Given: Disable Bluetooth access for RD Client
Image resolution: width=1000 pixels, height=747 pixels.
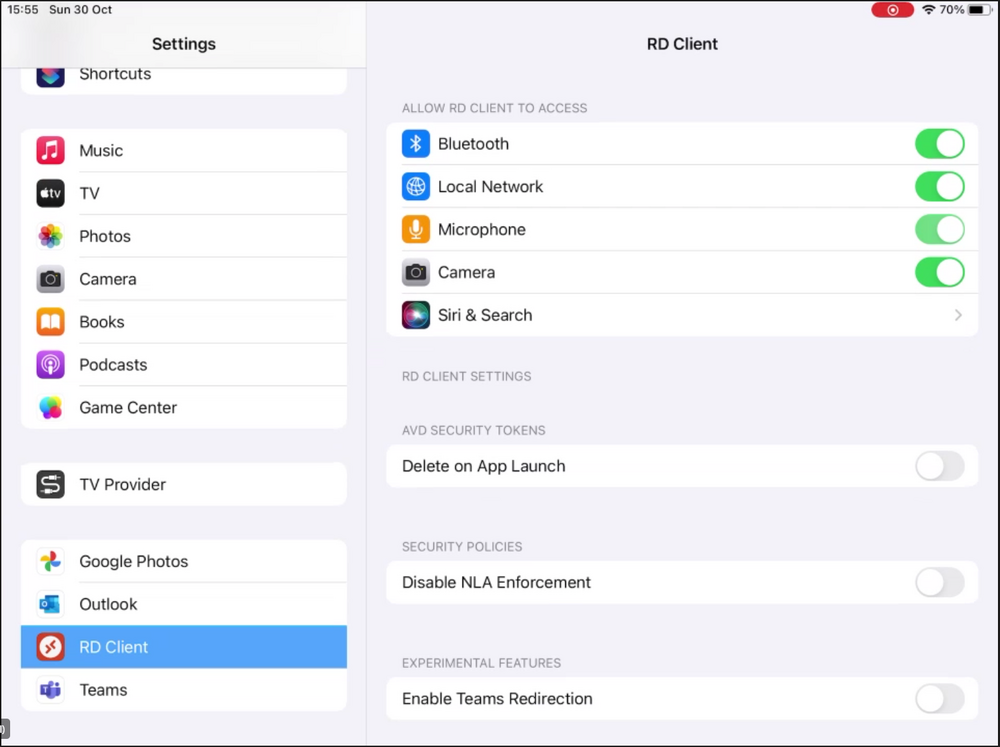Looking at the screenshot, I should 939,144.
